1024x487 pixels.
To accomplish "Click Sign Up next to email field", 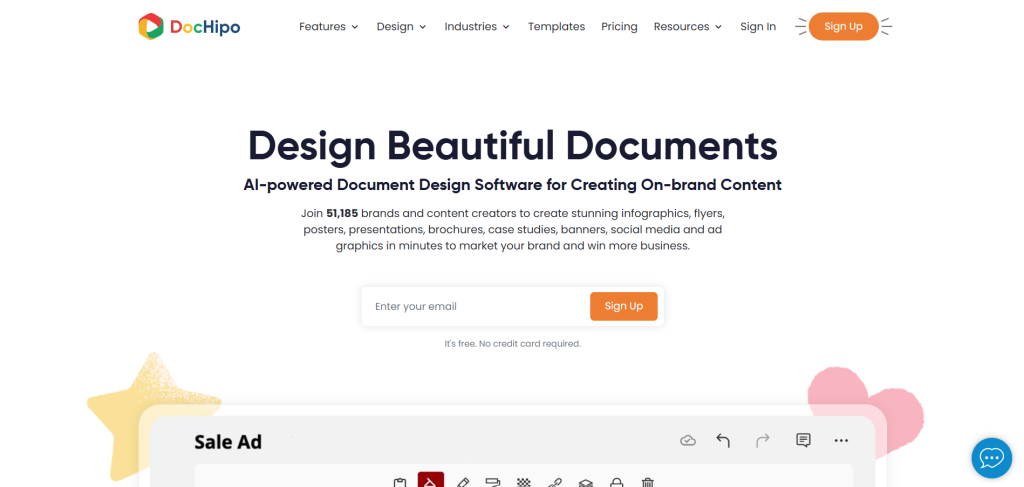I will (624, 306).
